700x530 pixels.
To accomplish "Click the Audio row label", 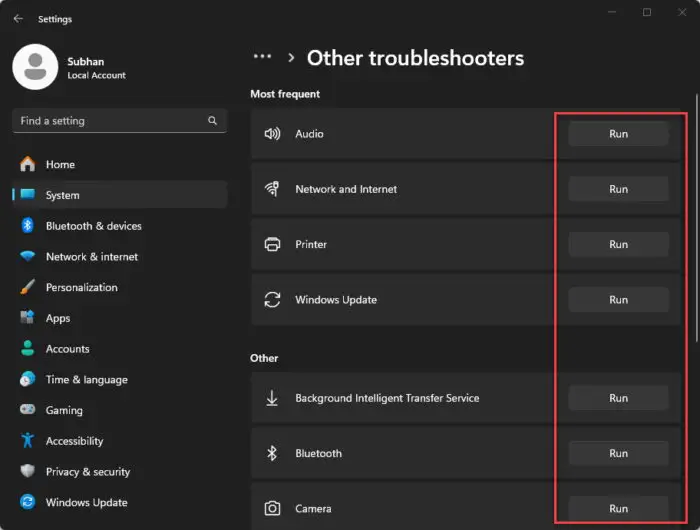I will (x=309, y=134).
